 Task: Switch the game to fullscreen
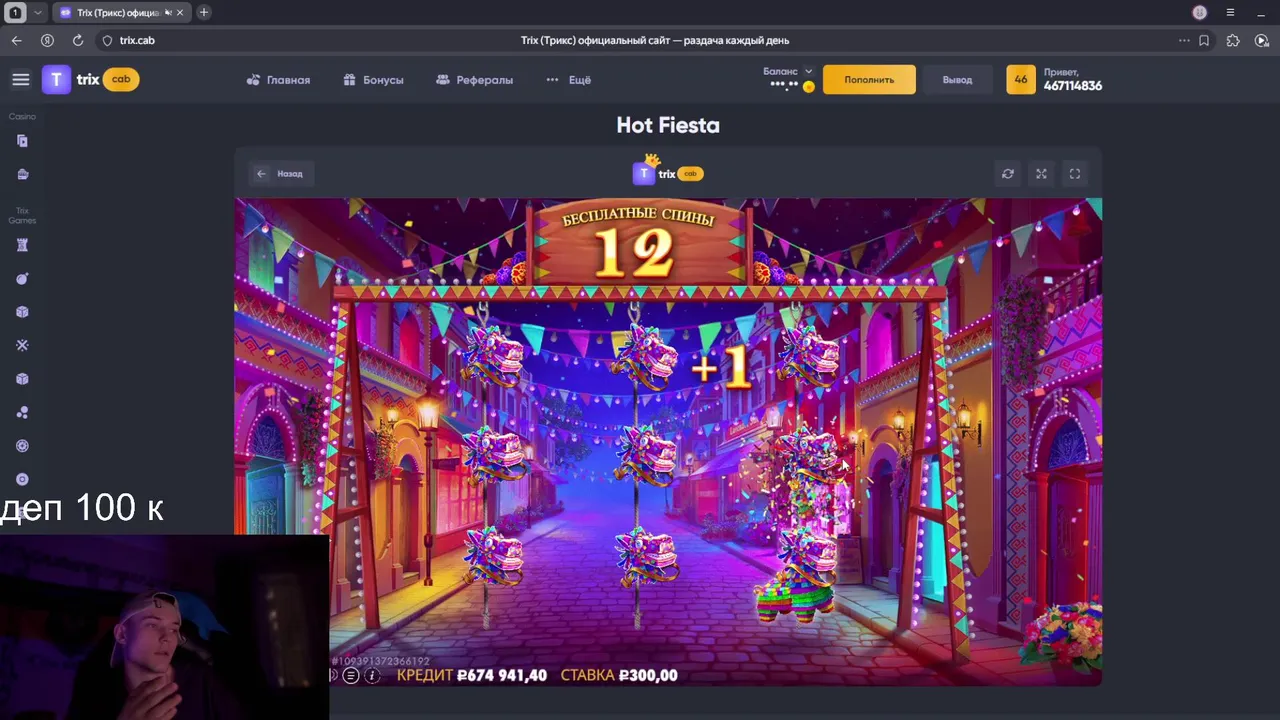[x=1075, y=174]
